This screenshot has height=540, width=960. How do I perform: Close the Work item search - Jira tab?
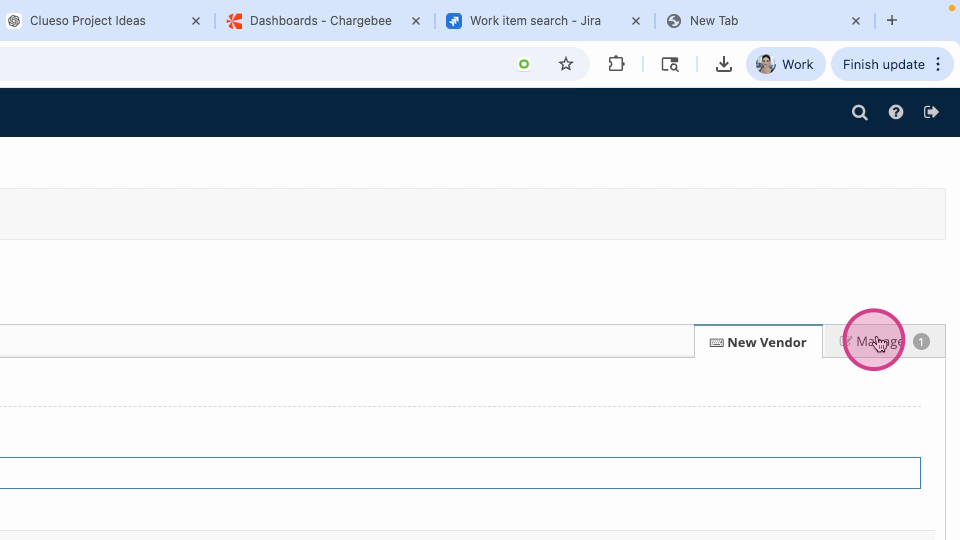coord(636,21)
